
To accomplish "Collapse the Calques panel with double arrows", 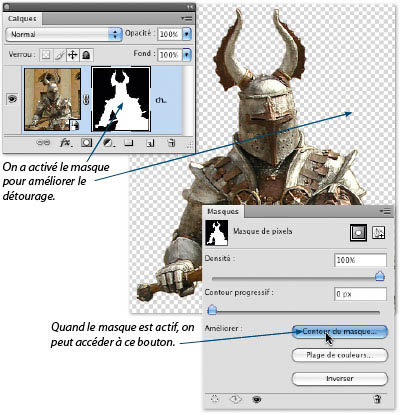I will (190, 7).
